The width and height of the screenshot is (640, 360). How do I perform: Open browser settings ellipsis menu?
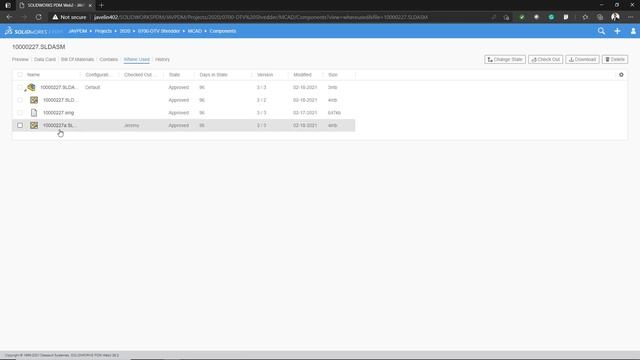point(631,17)
